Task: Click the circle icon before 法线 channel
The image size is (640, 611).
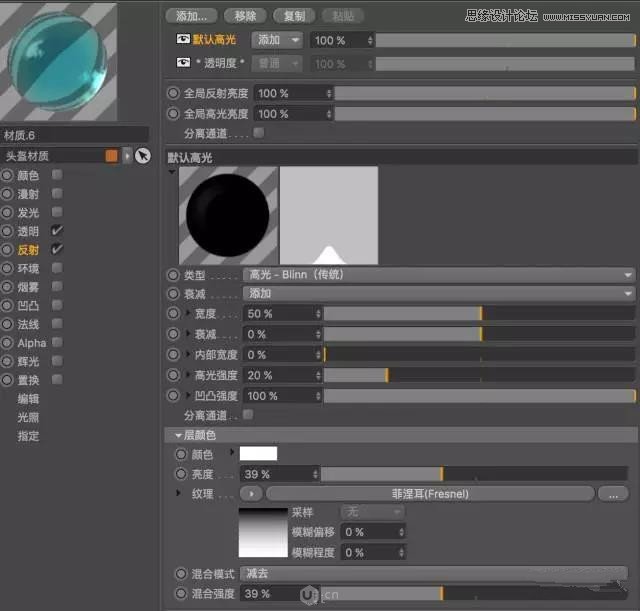Action: (x=7, y=324)
